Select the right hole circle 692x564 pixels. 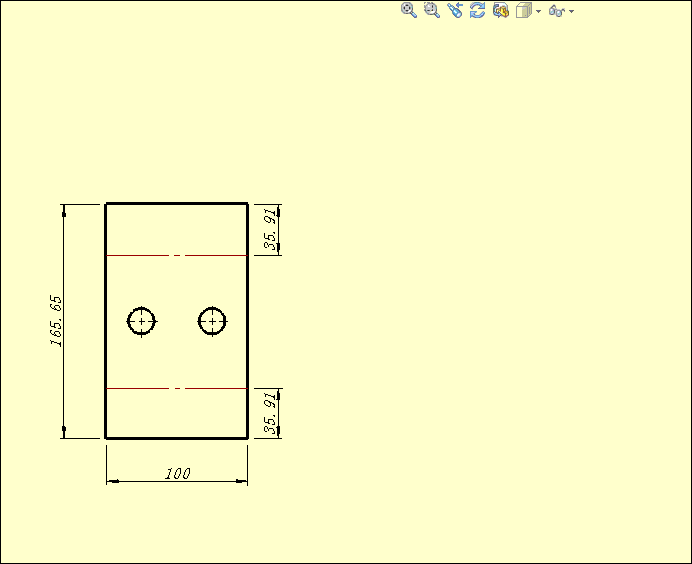coord(212,321)
